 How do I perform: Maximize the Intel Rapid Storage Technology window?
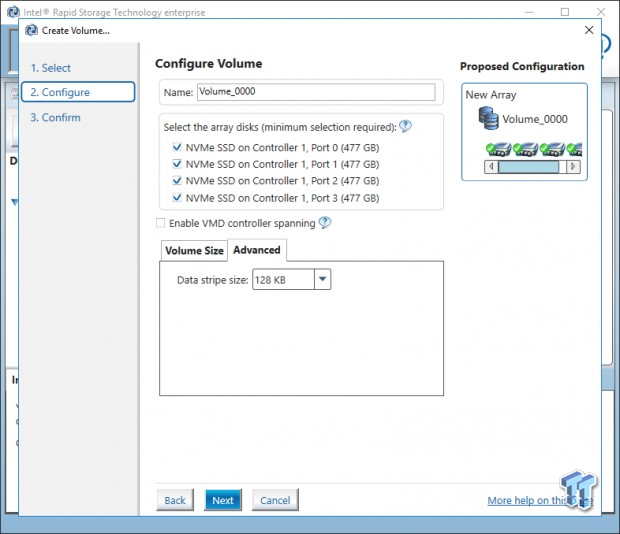pyautogui.click(x=565, y=12)
